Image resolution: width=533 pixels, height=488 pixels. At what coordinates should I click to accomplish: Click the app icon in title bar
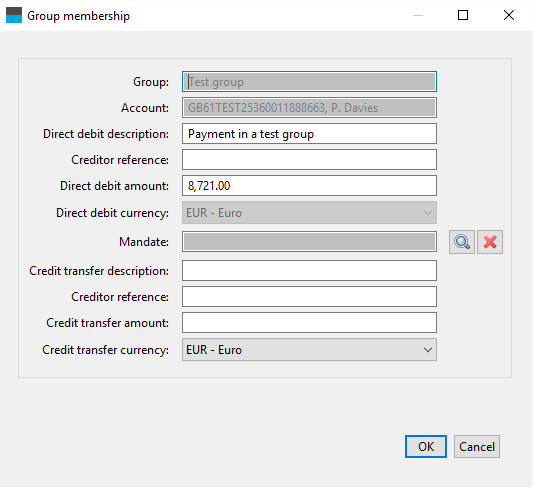point(14,15)
